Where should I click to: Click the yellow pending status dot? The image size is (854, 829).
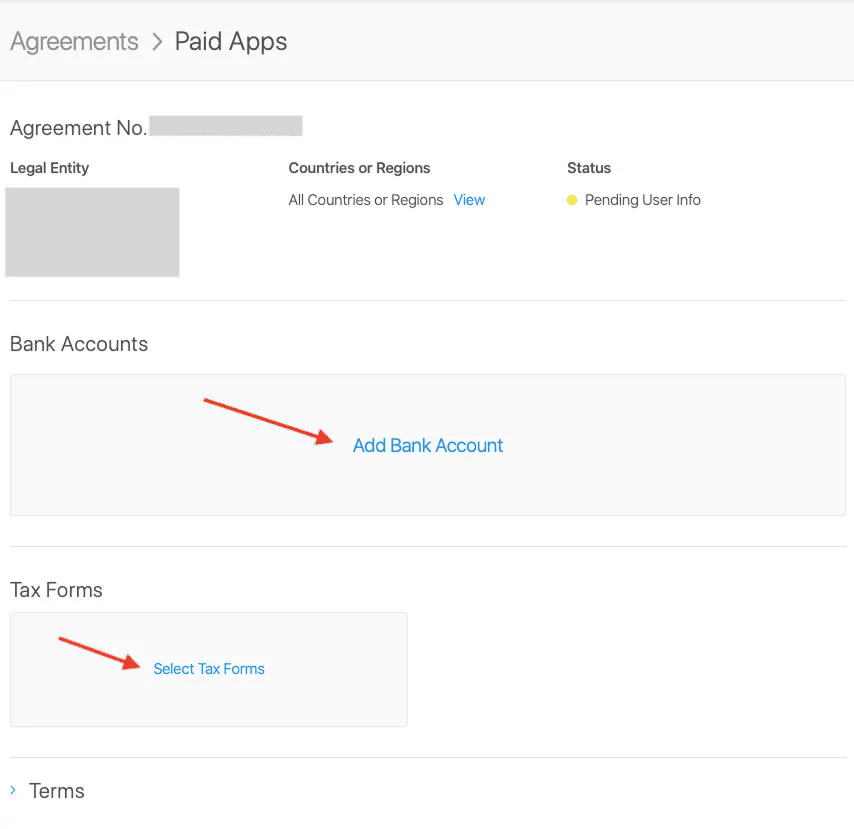572,200
